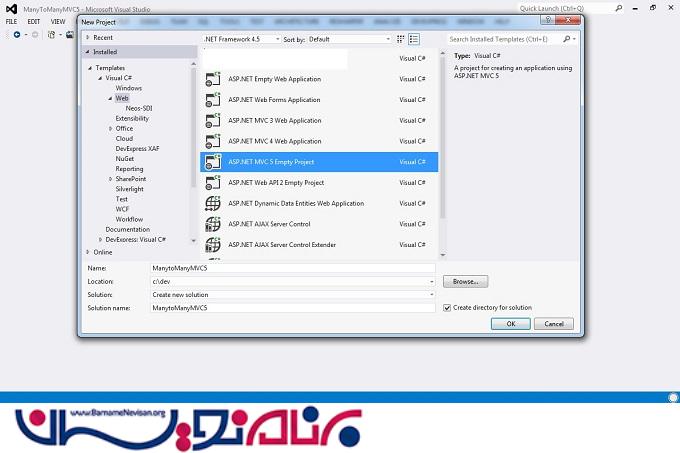
Task: Click the ASP.NET MVC 5 Empty Project icon
Action: [x=212, y=162]
